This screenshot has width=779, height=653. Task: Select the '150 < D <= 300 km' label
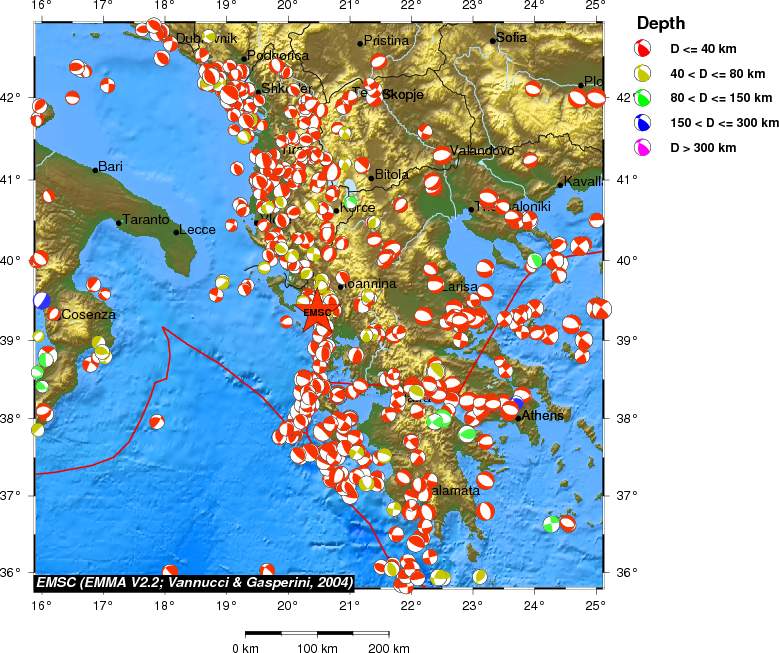[724, 123]
